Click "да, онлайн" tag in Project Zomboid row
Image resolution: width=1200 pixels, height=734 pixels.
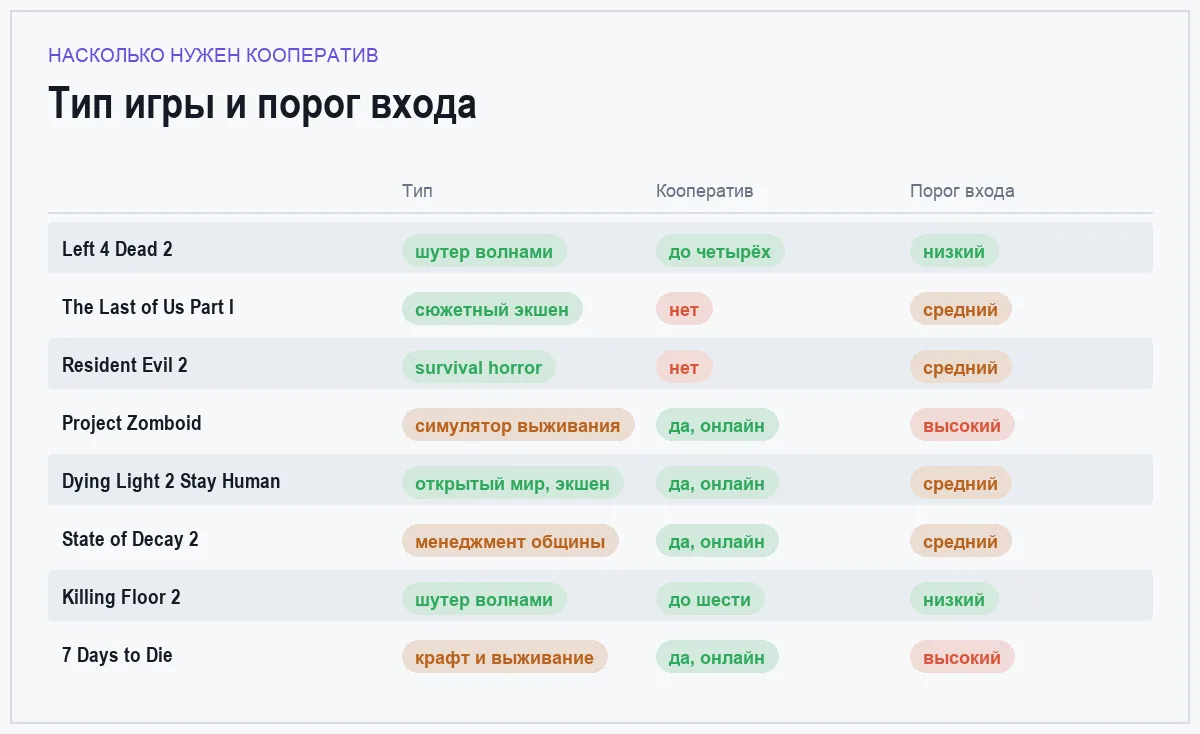pos(717,426)
